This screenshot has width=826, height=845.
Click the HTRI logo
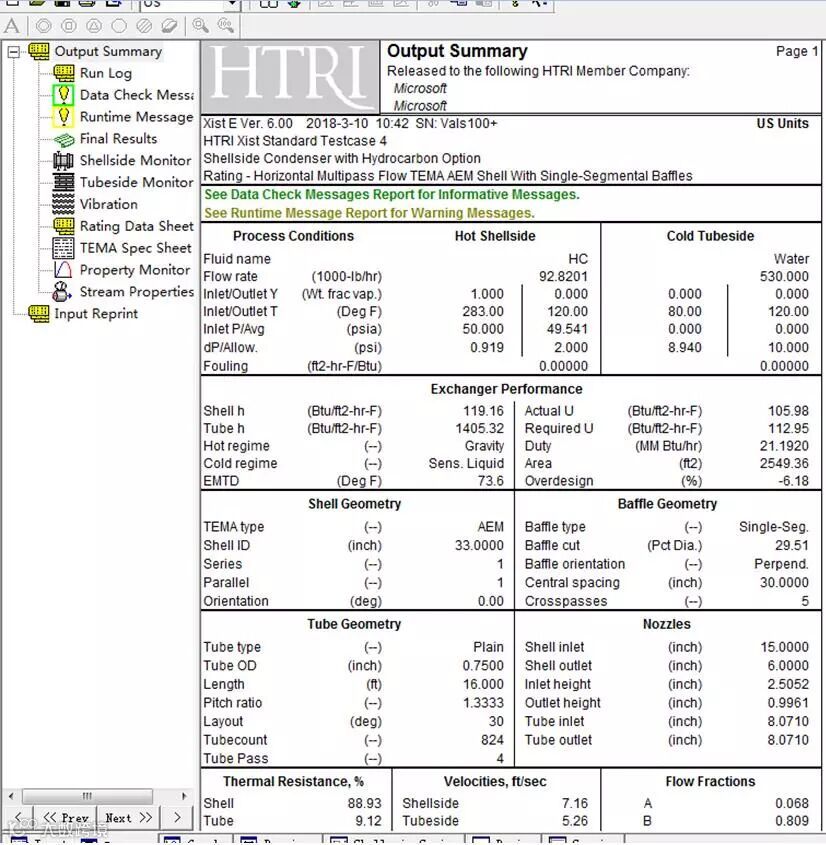[290, 75]
